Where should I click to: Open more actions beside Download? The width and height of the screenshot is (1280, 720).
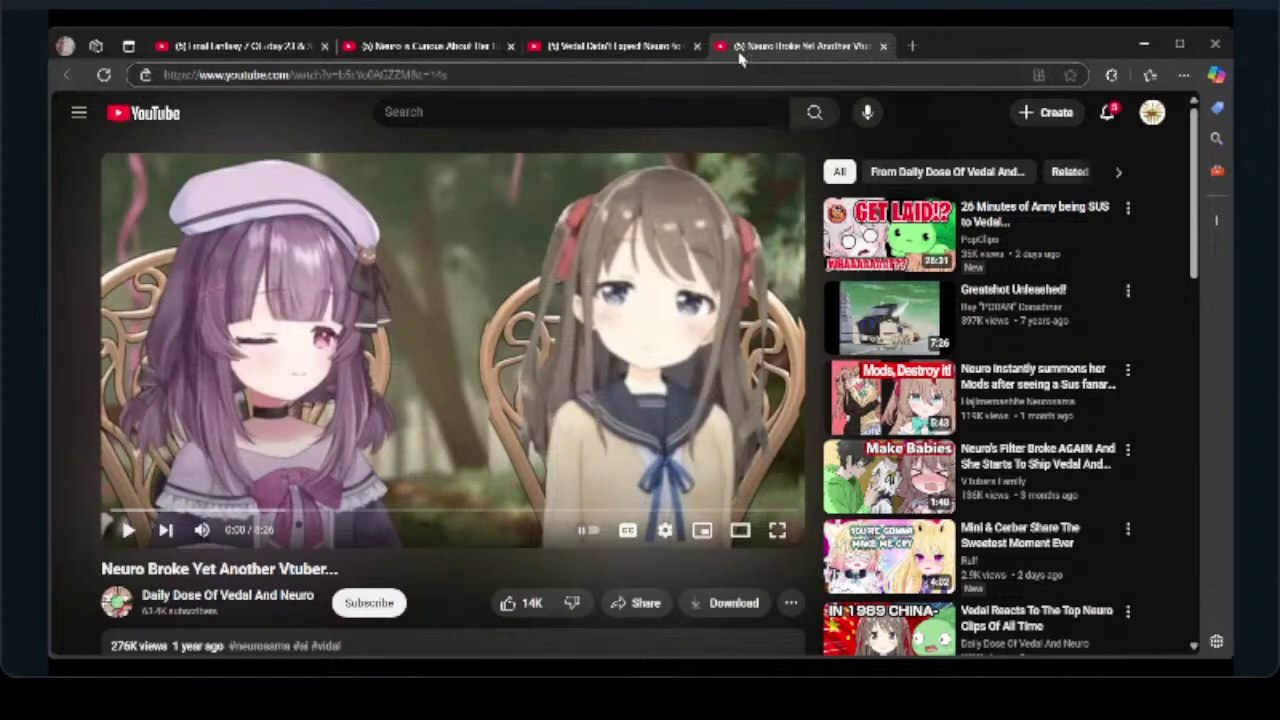coord(791,603)
